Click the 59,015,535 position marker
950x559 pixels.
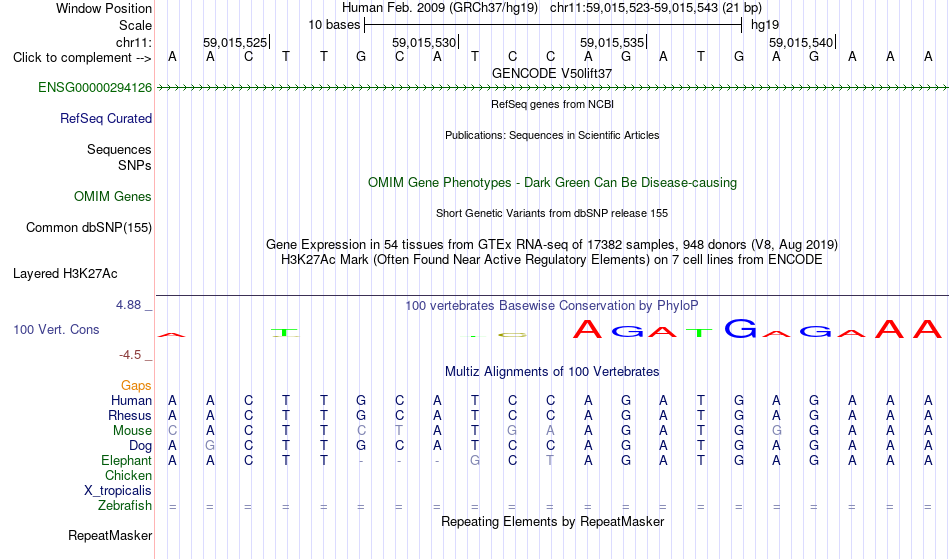(613, 42)
